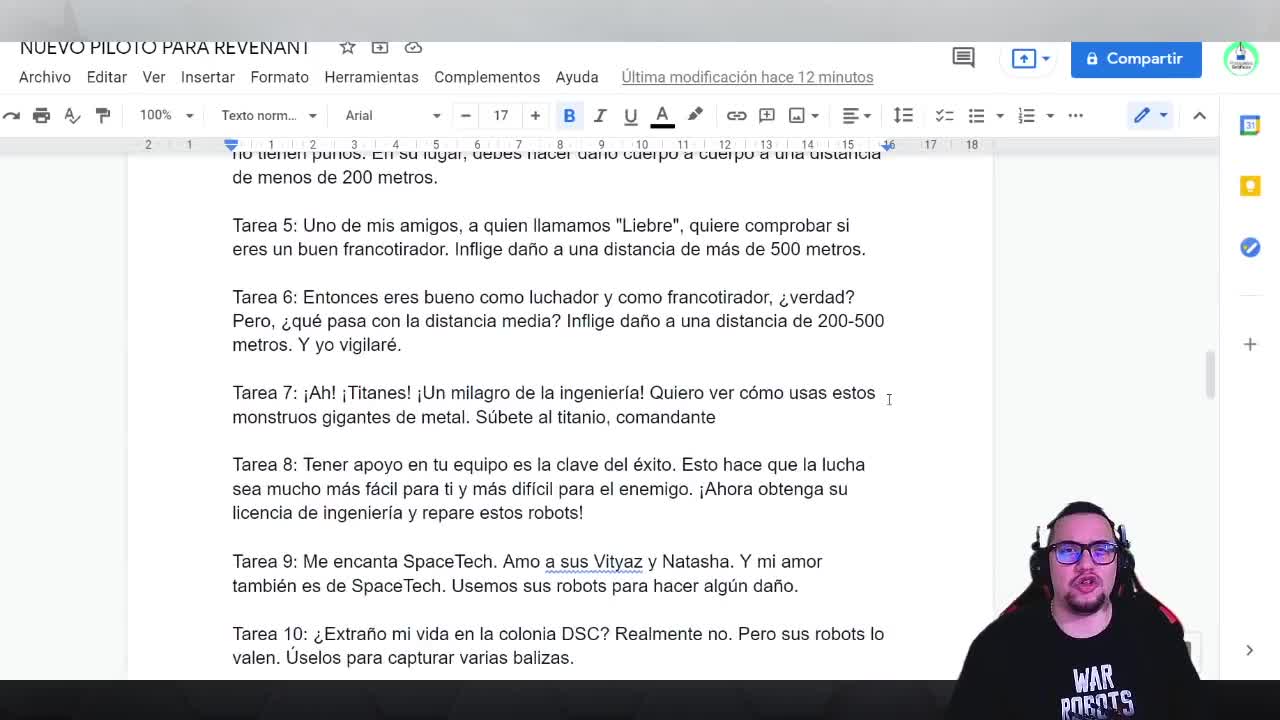Click the checklist icon
The height and width of the screenshot is (720, 1280).
pos(945,116)
